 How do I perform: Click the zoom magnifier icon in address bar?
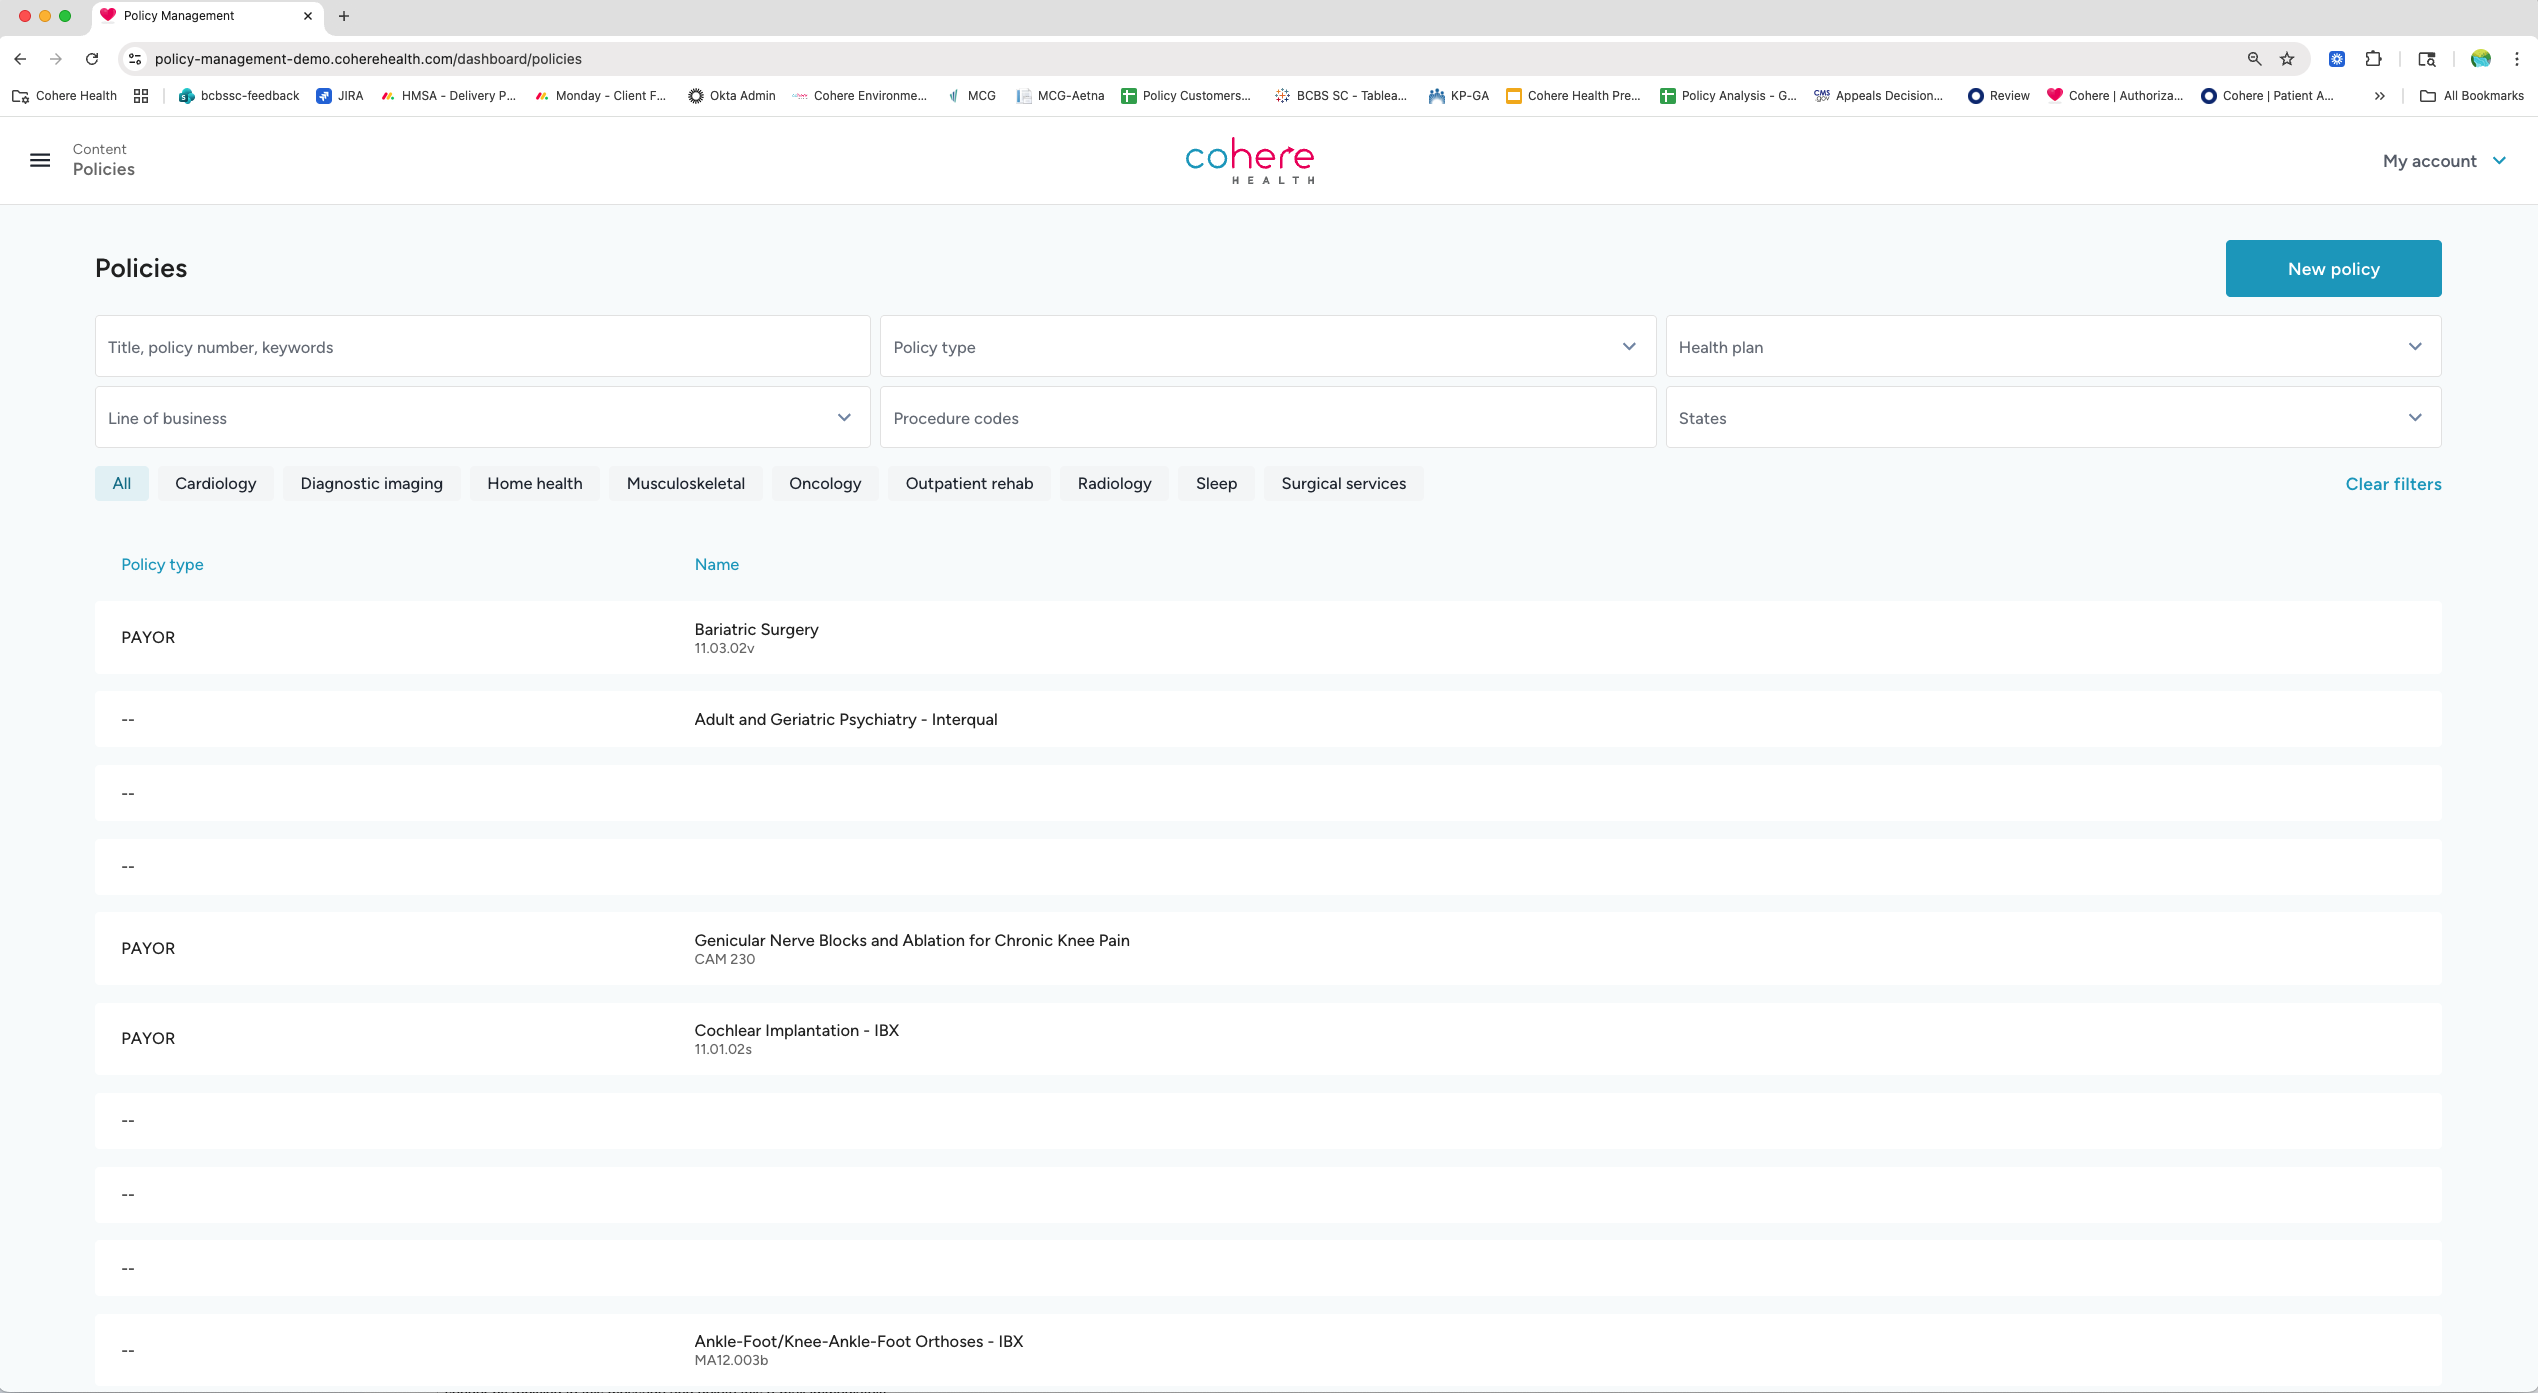[2254, 59]
